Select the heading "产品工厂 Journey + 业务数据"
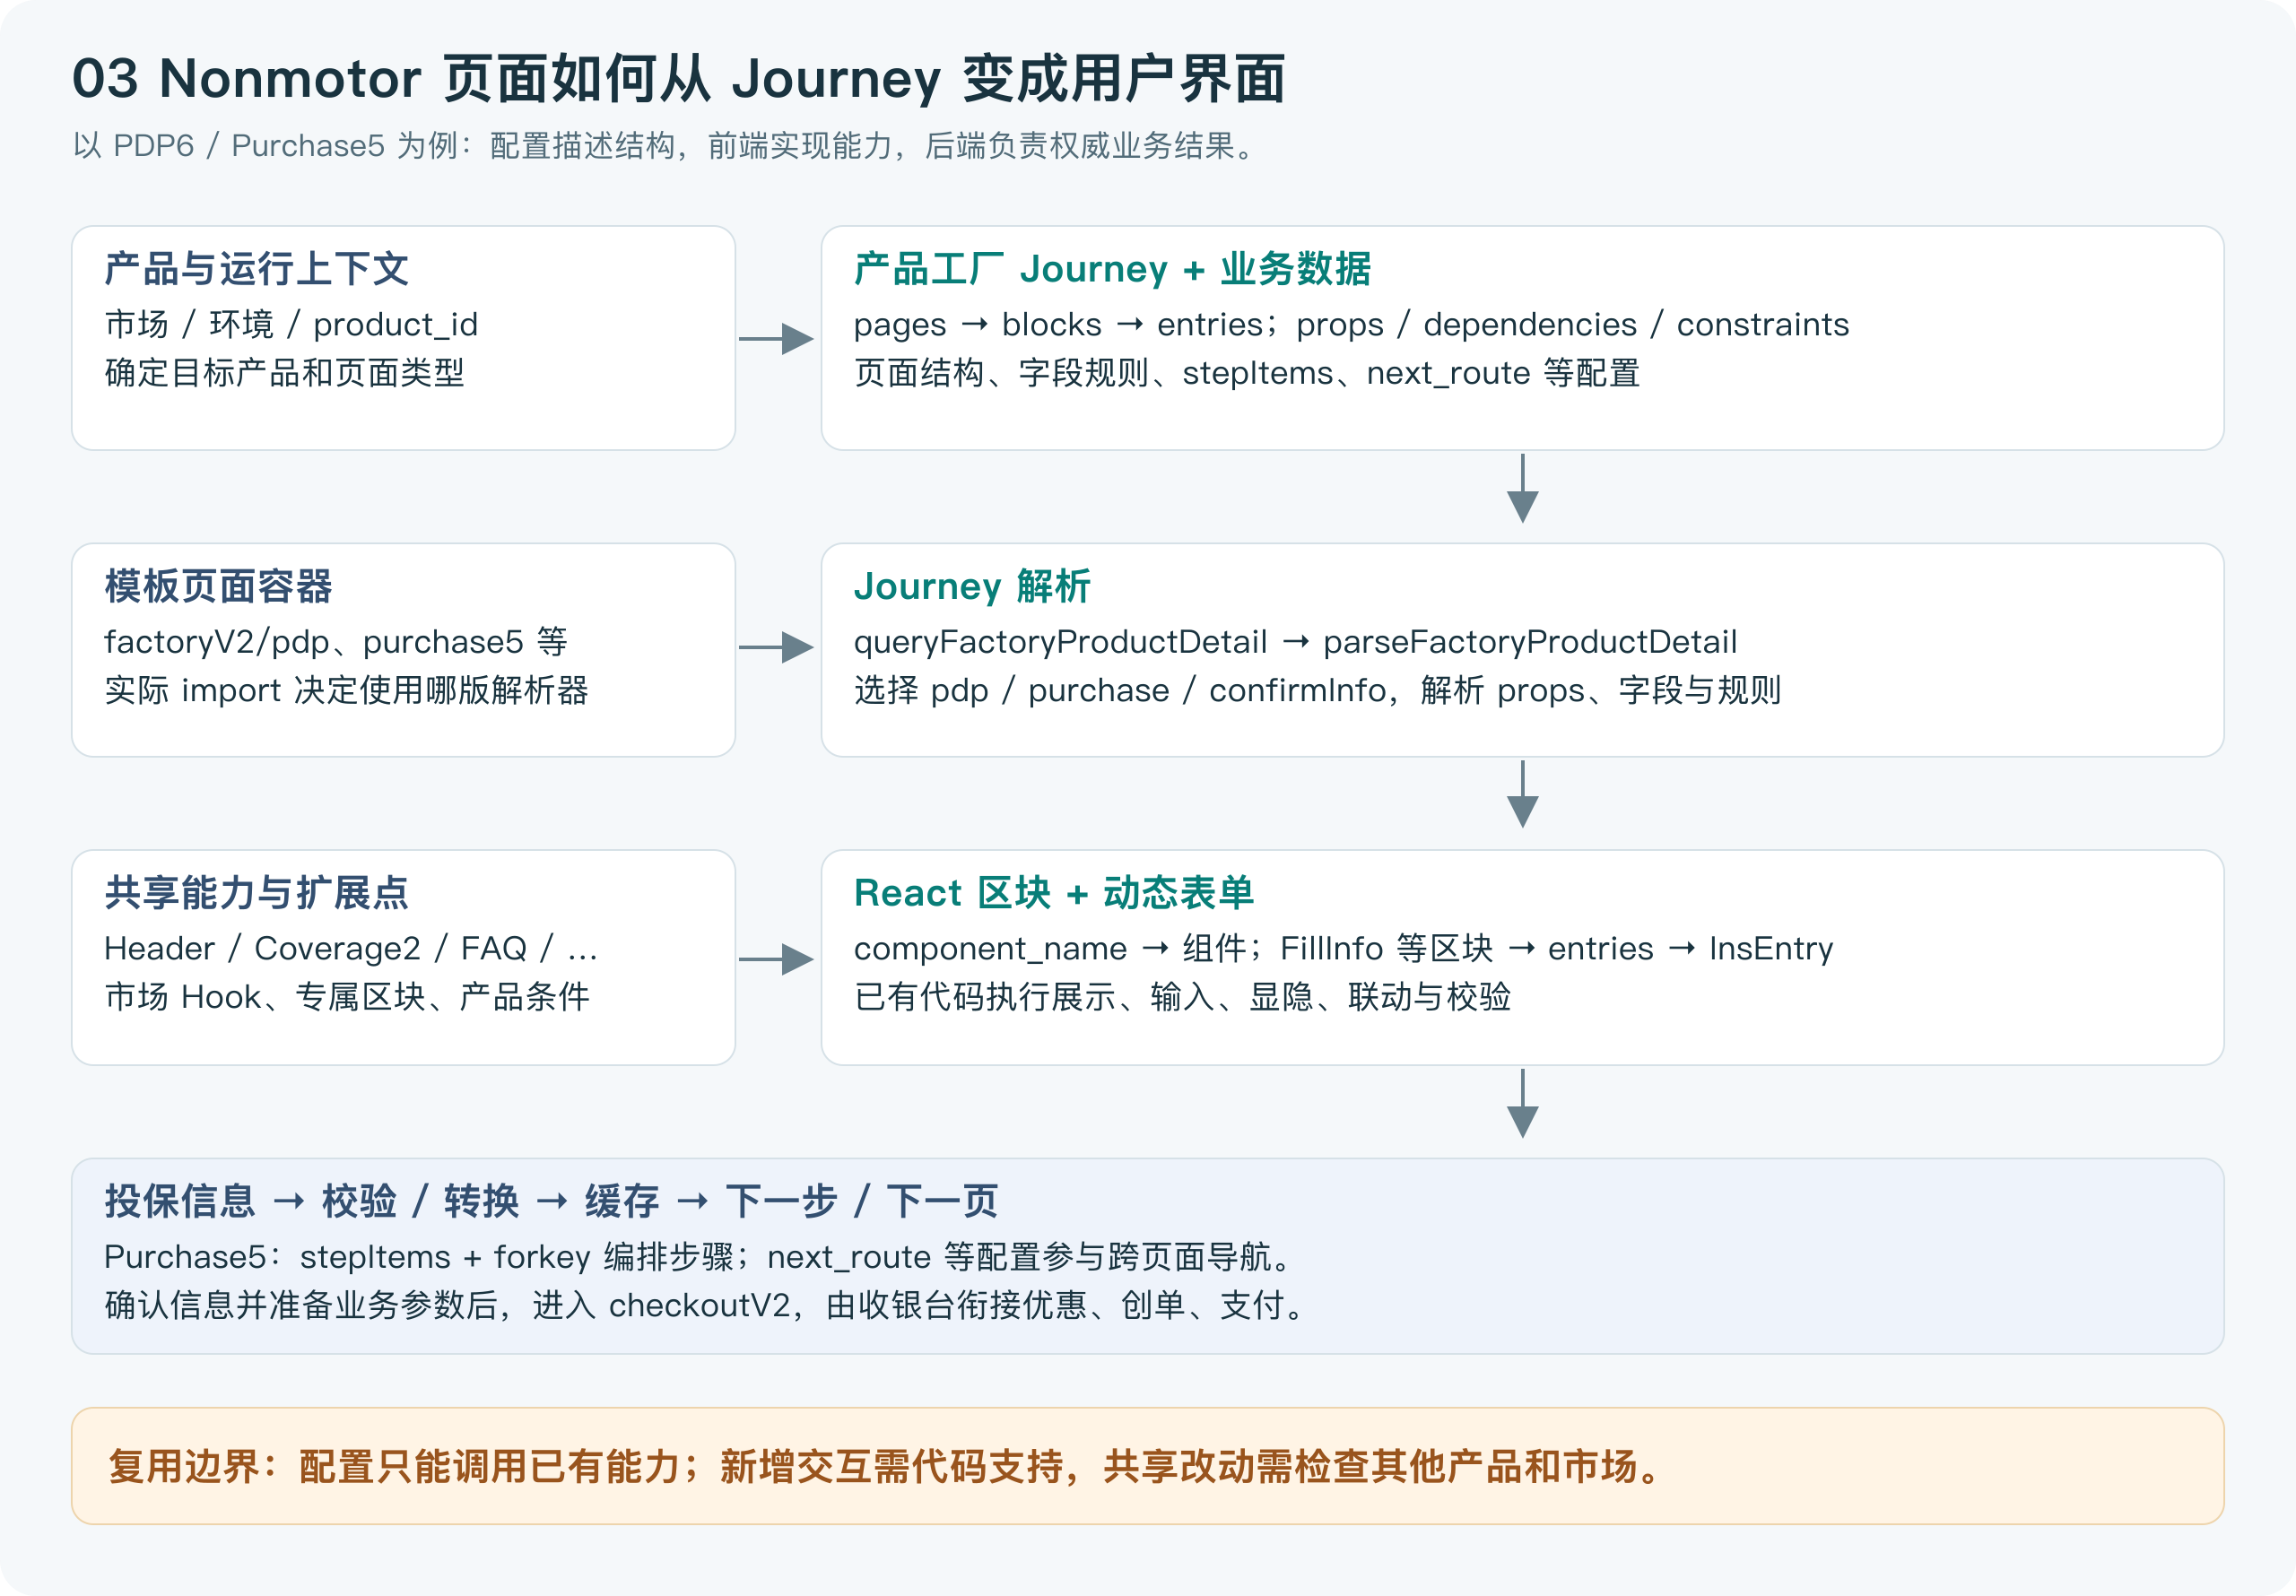Screen dimensions: 2296x1596 (x=1112, y=269)
